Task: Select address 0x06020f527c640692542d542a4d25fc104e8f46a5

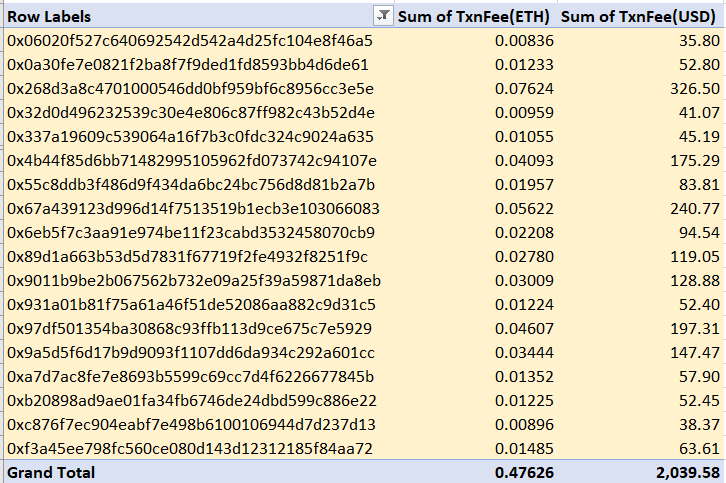Action: 190,41
